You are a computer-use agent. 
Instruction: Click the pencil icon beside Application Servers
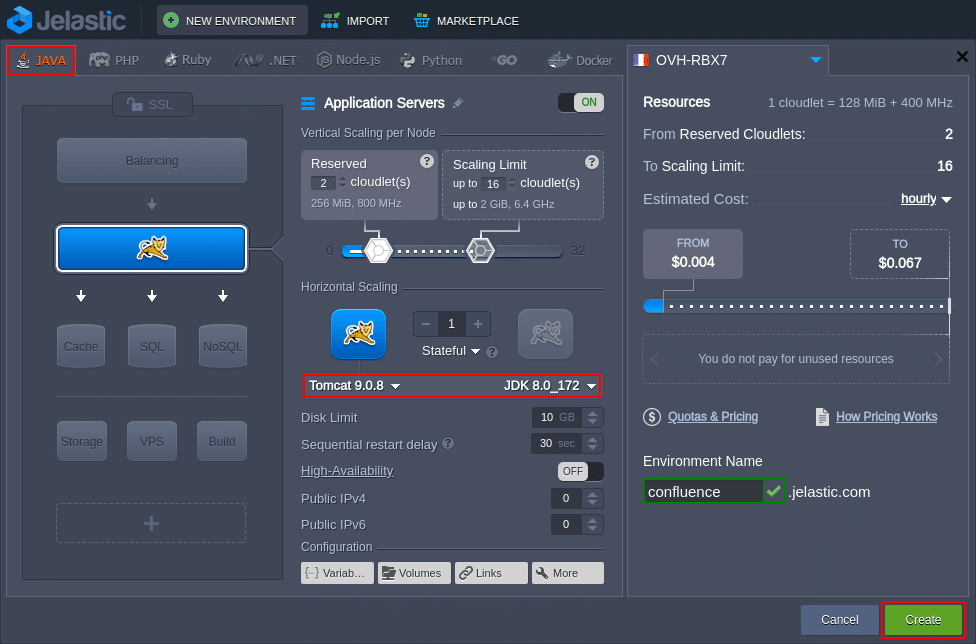coord(458,103)
